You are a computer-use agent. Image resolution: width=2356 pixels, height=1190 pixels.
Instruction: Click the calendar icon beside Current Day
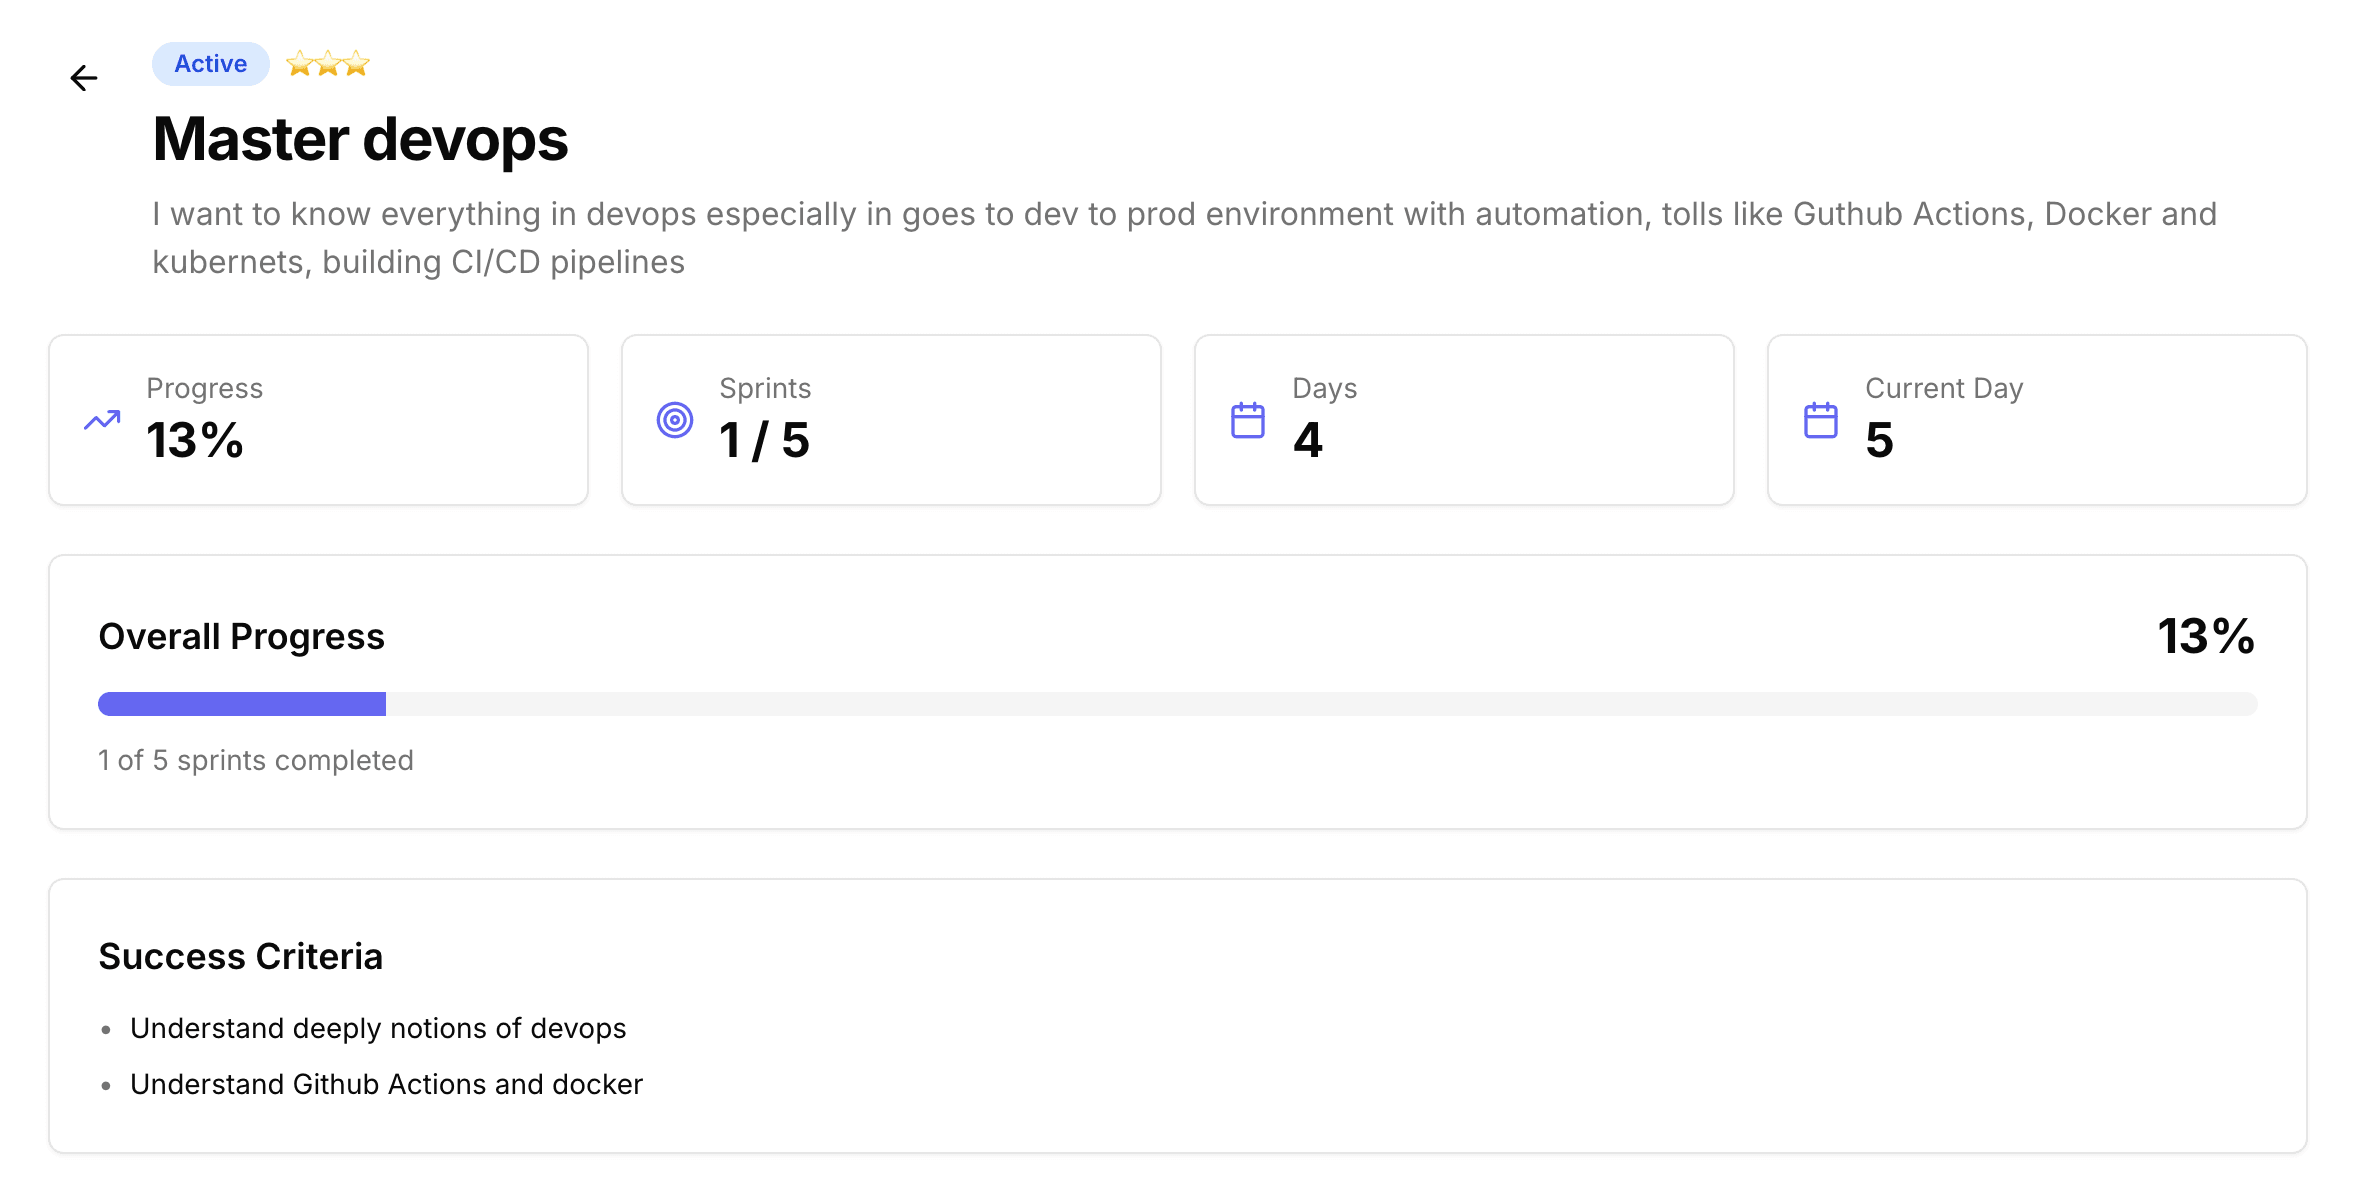1821,421
